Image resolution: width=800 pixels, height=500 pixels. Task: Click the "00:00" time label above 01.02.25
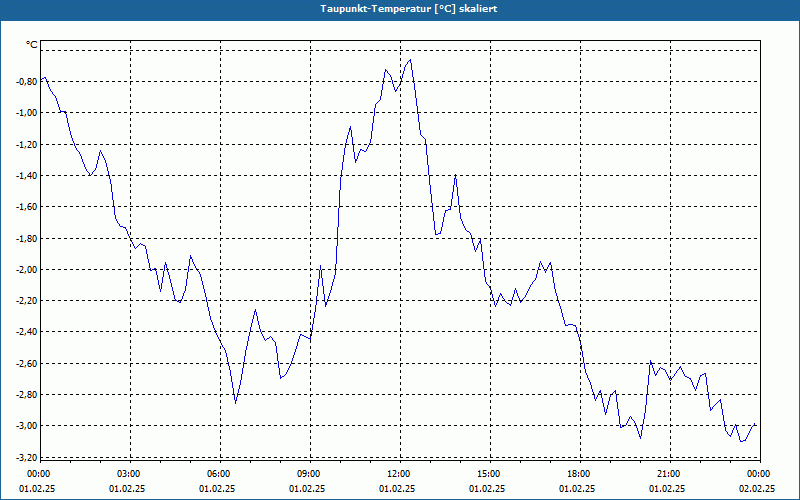(37, 474)
